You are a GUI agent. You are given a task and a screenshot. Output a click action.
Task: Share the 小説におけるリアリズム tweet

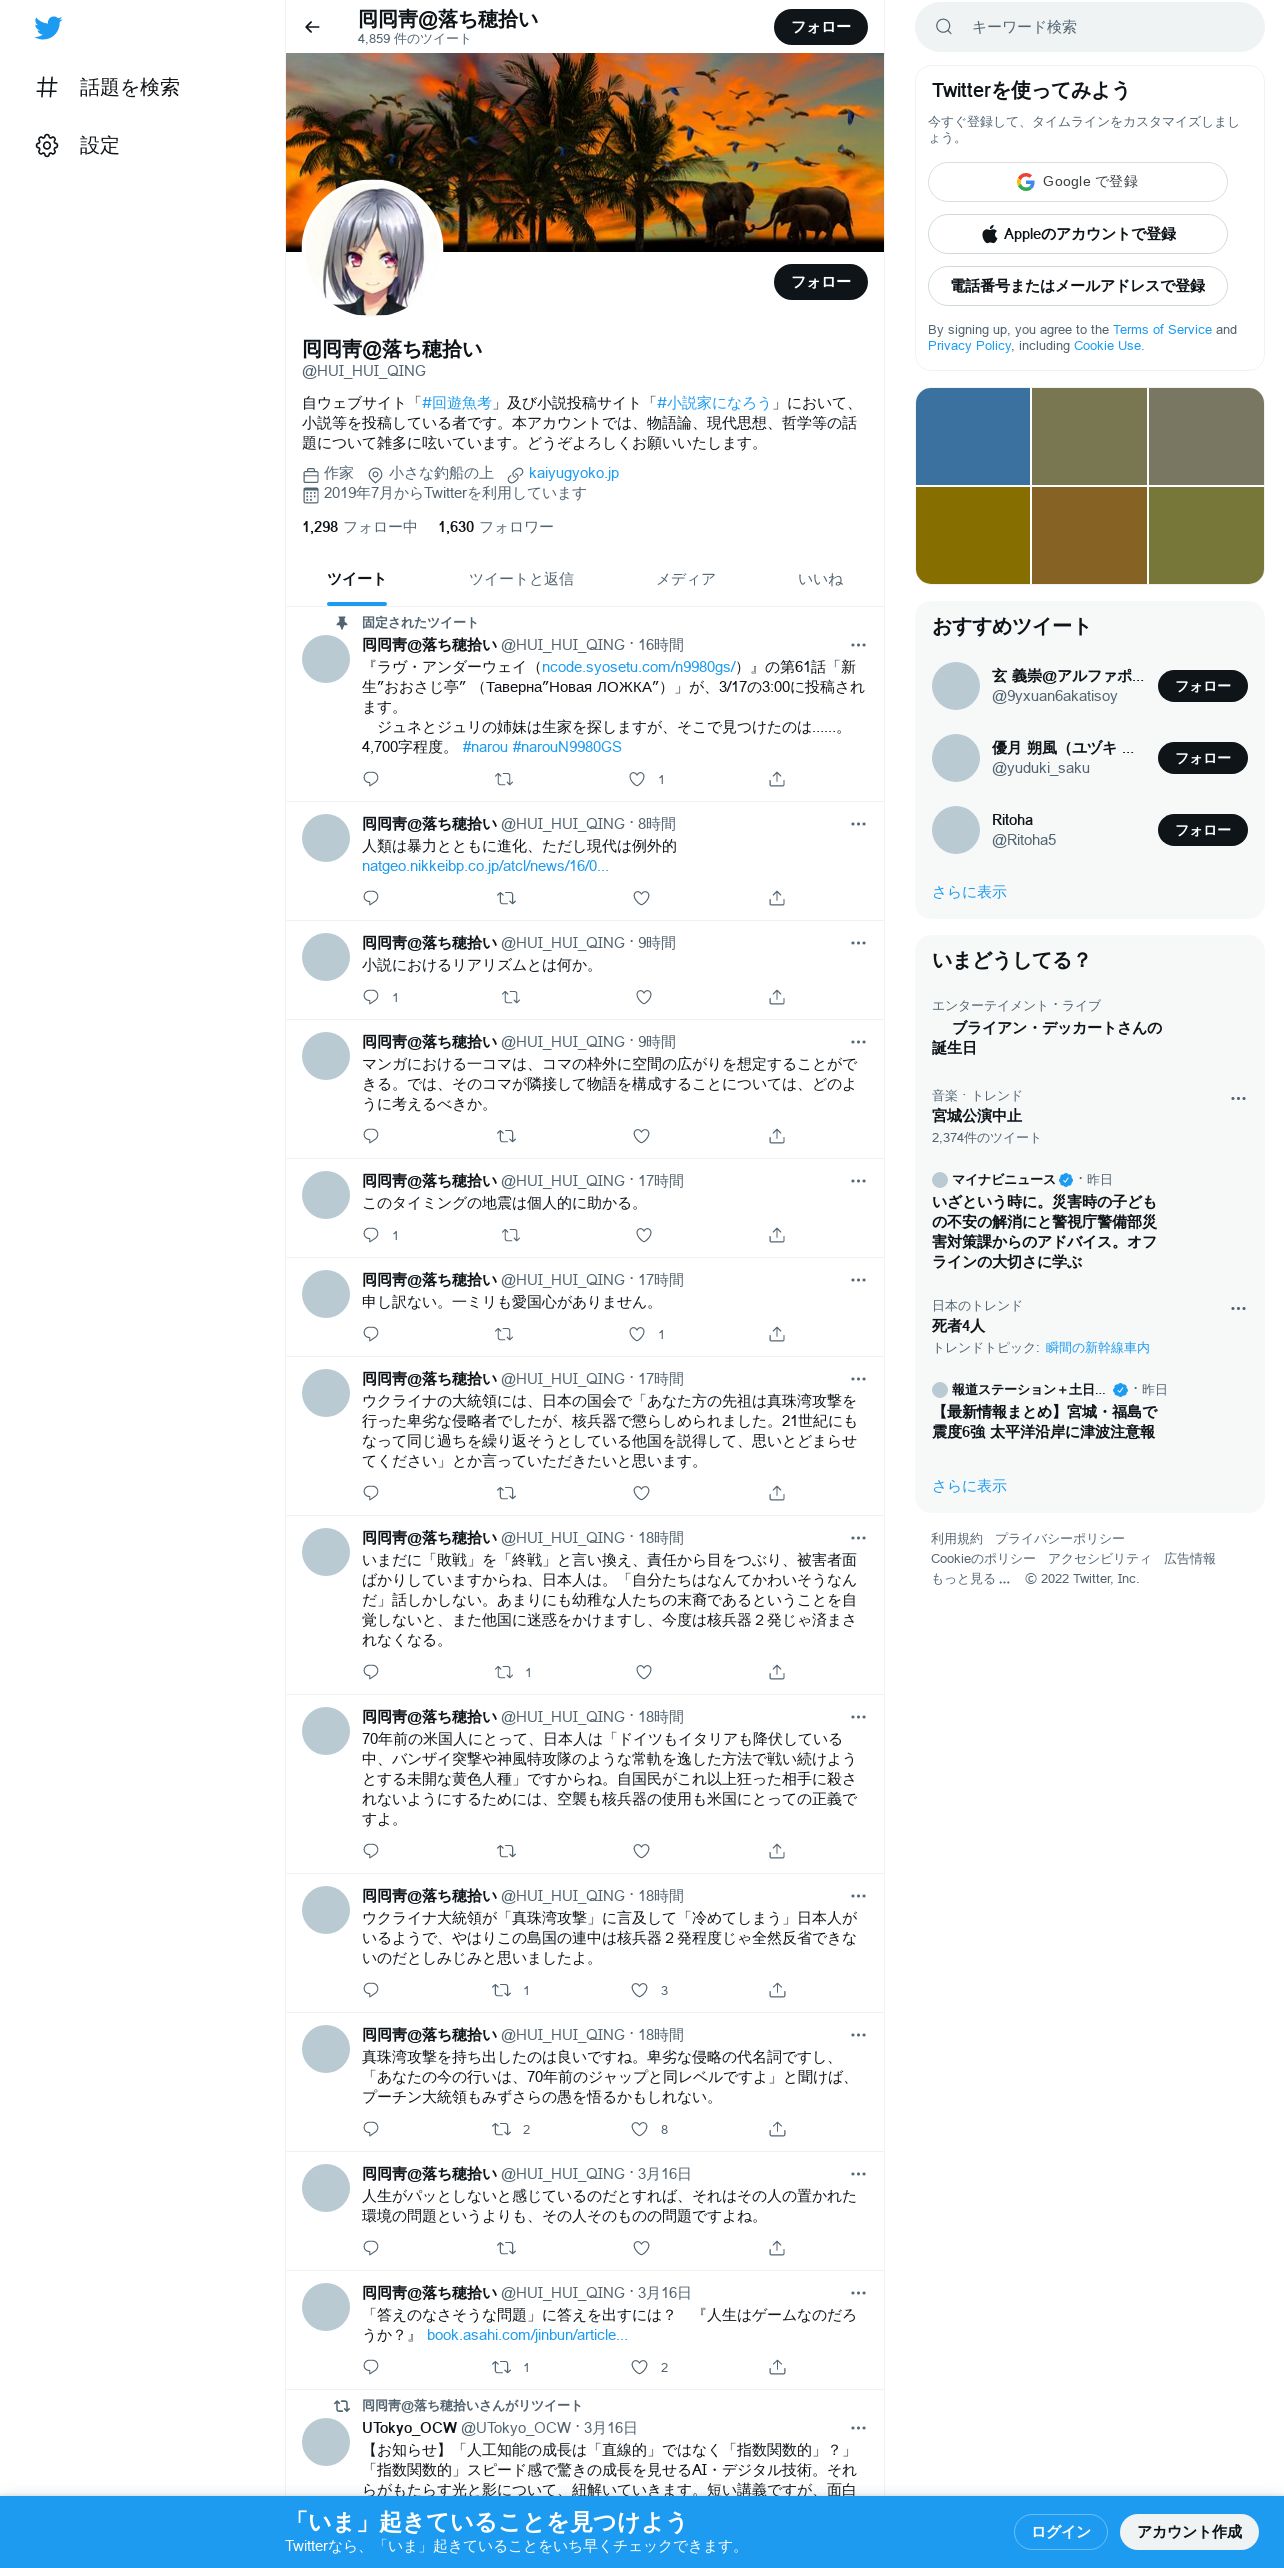777,997
